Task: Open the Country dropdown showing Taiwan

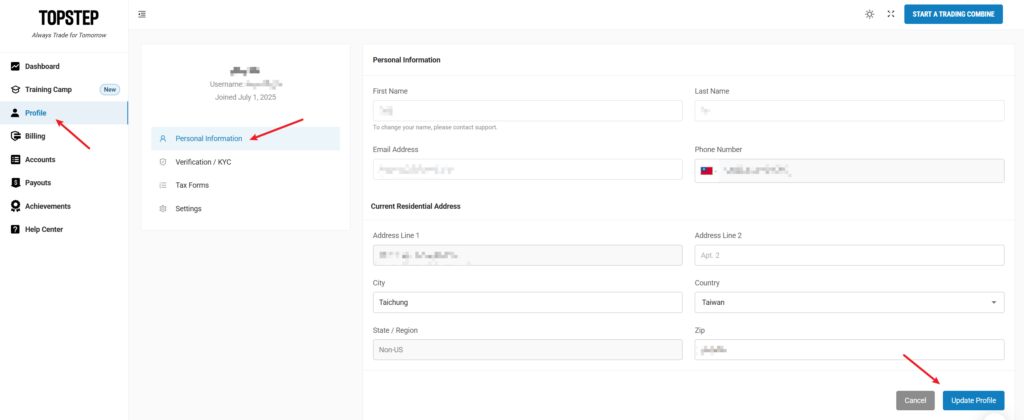Action: point(849,301)
